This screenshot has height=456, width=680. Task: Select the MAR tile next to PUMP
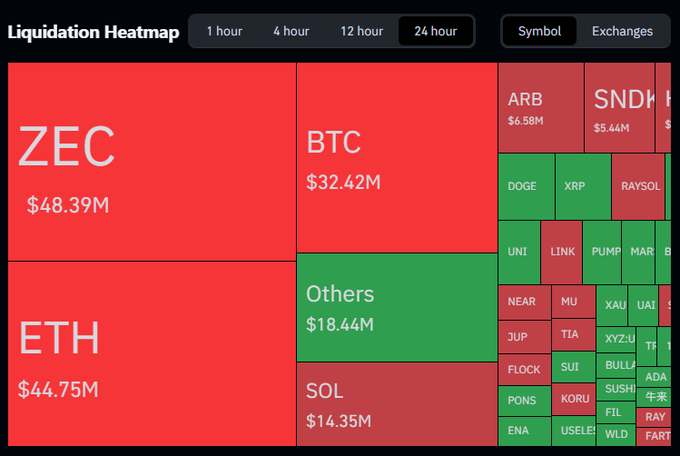click(638, 252)
